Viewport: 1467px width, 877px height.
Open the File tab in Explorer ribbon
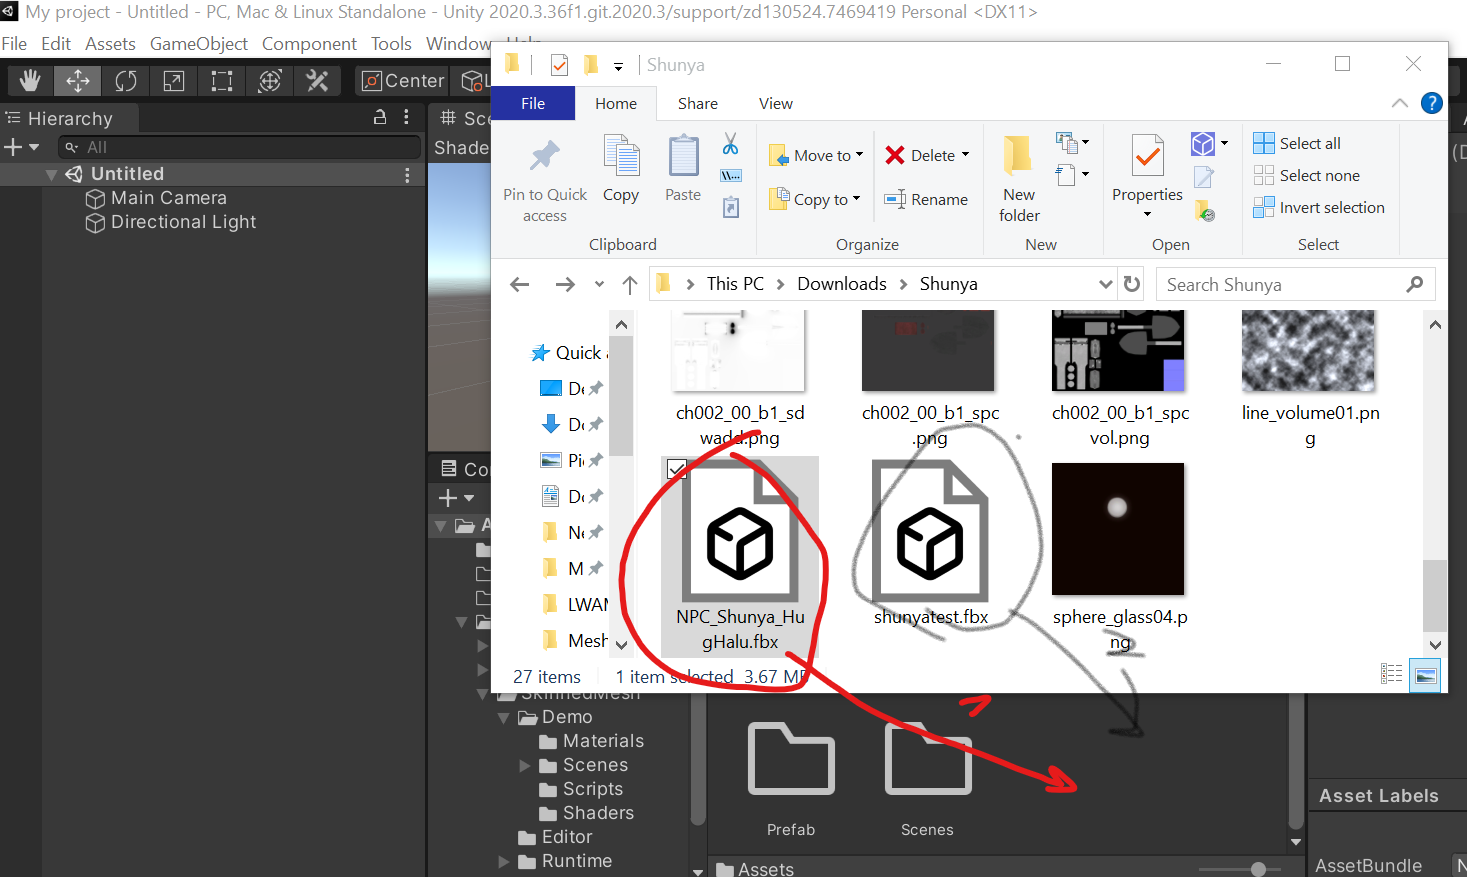point(533,103)
